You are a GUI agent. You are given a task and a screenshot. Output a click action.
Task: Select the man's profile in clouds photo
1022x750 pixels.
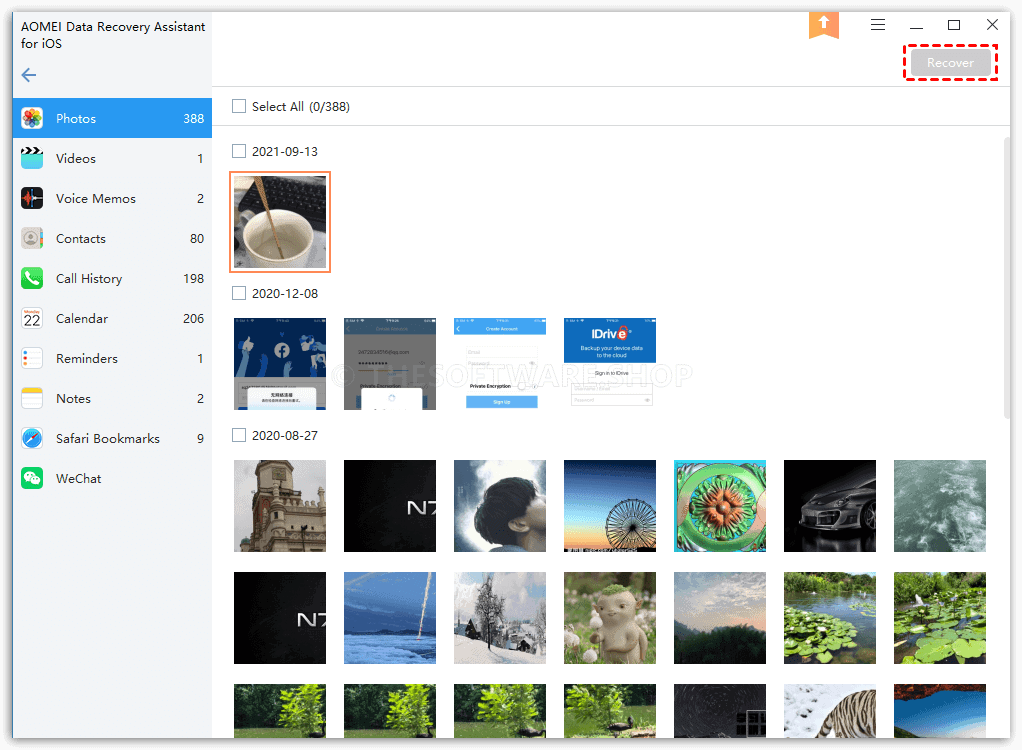pos(500,506)
